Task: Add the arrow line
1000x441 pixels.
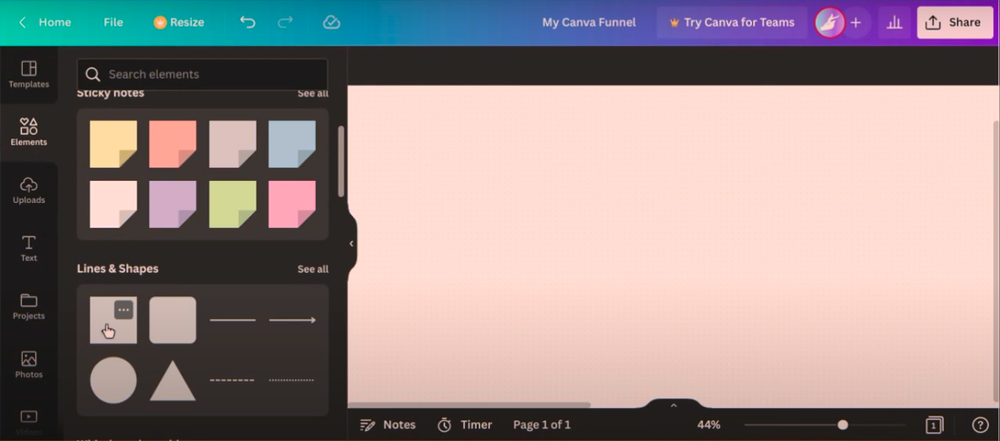Action: [292, 320]
